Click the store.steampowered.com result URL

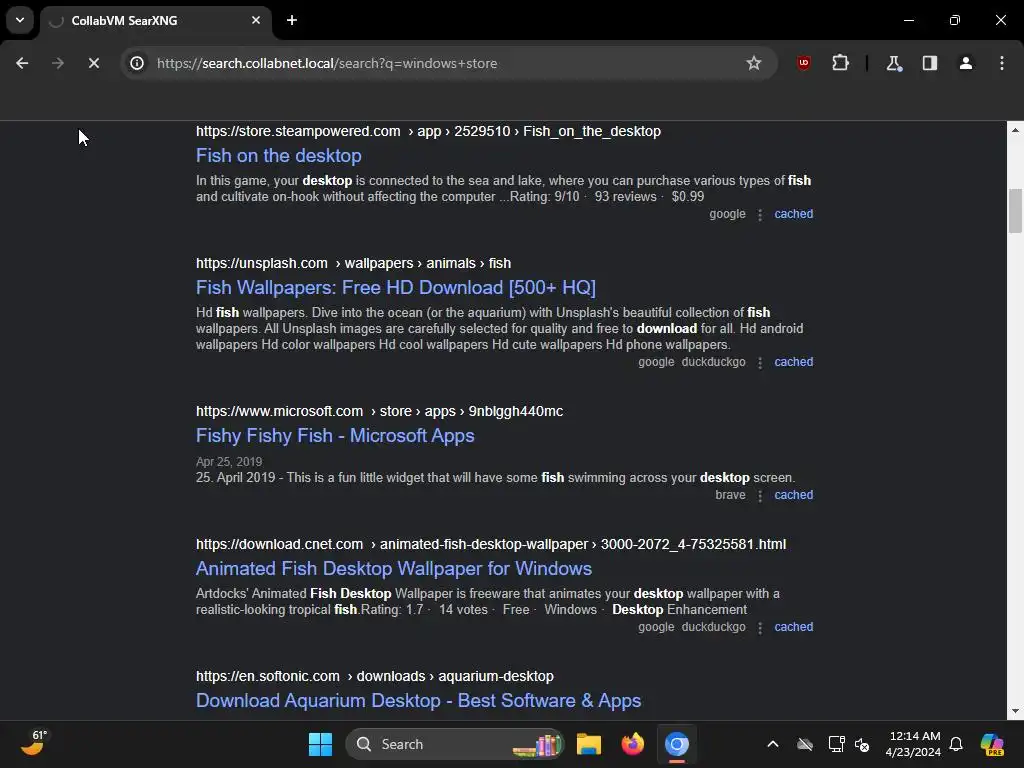tap(428, 131)
